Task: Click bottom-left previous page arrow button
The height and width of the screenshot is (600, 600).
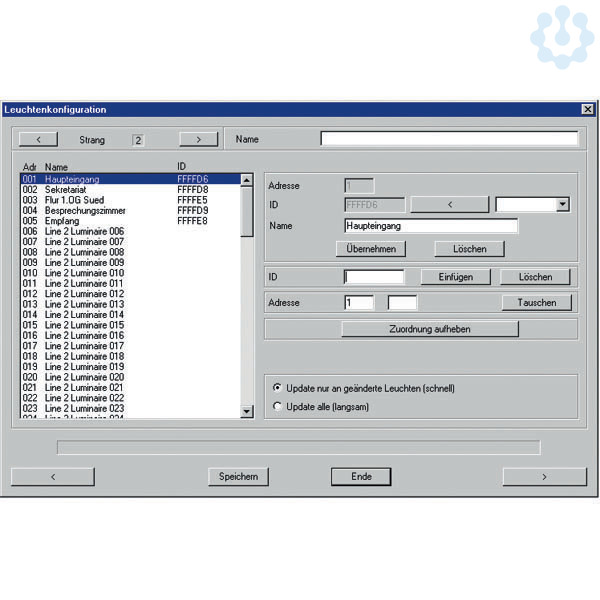Action: click(x=52, y=477)
